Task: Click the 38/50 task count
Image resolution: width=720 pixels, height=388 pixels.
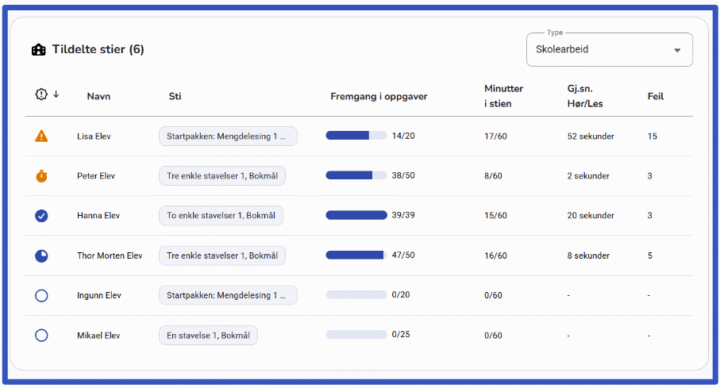Action: pos(403,175)
